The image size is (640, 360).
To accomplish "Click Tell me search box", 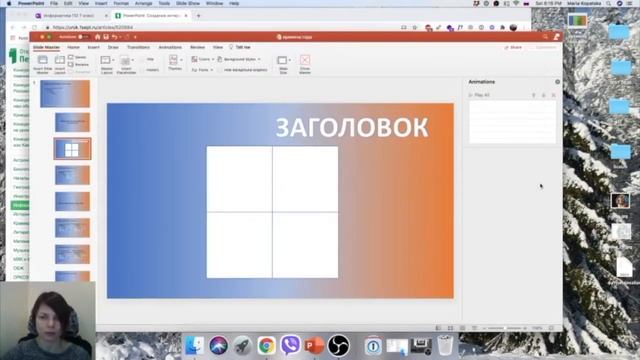I will 240,47.
